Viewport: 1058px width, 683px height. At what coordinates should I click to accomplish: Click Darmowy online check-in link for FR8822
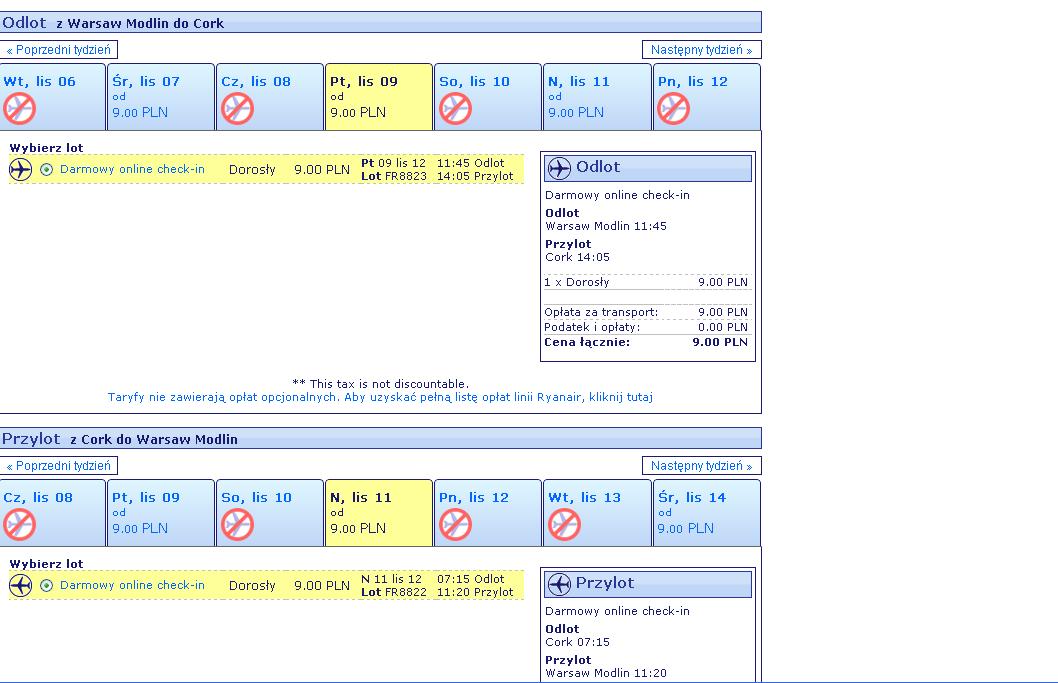click(x=132, y=585)
